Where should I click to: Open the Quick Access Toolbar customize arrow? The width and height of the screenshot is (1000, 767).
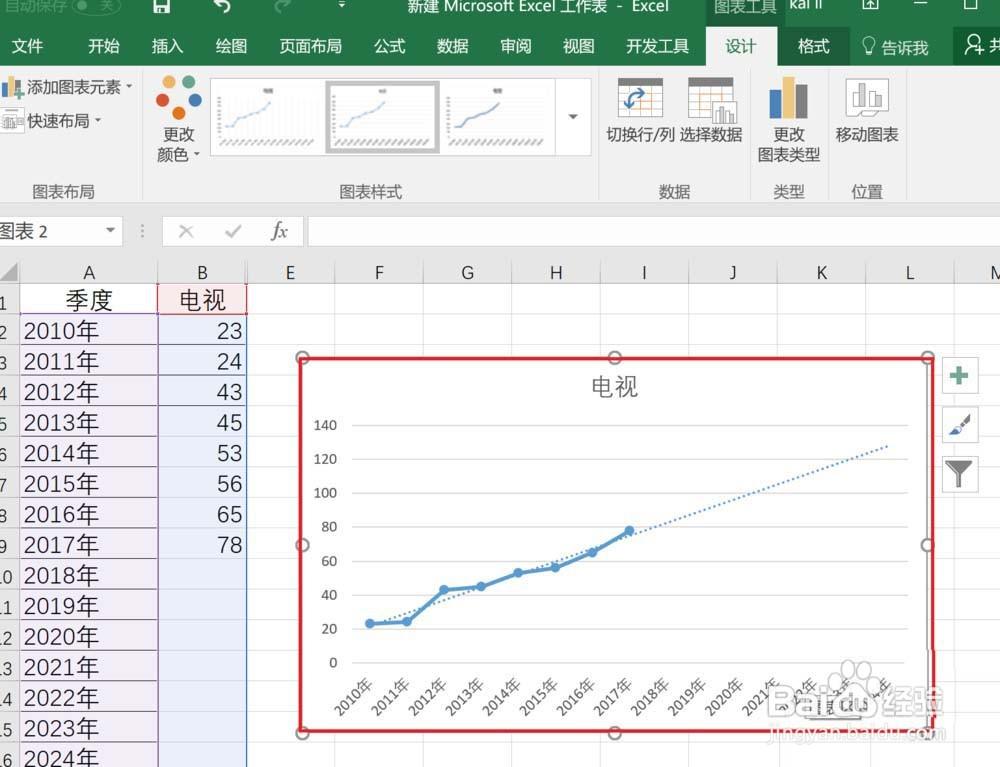coord(341,5)
